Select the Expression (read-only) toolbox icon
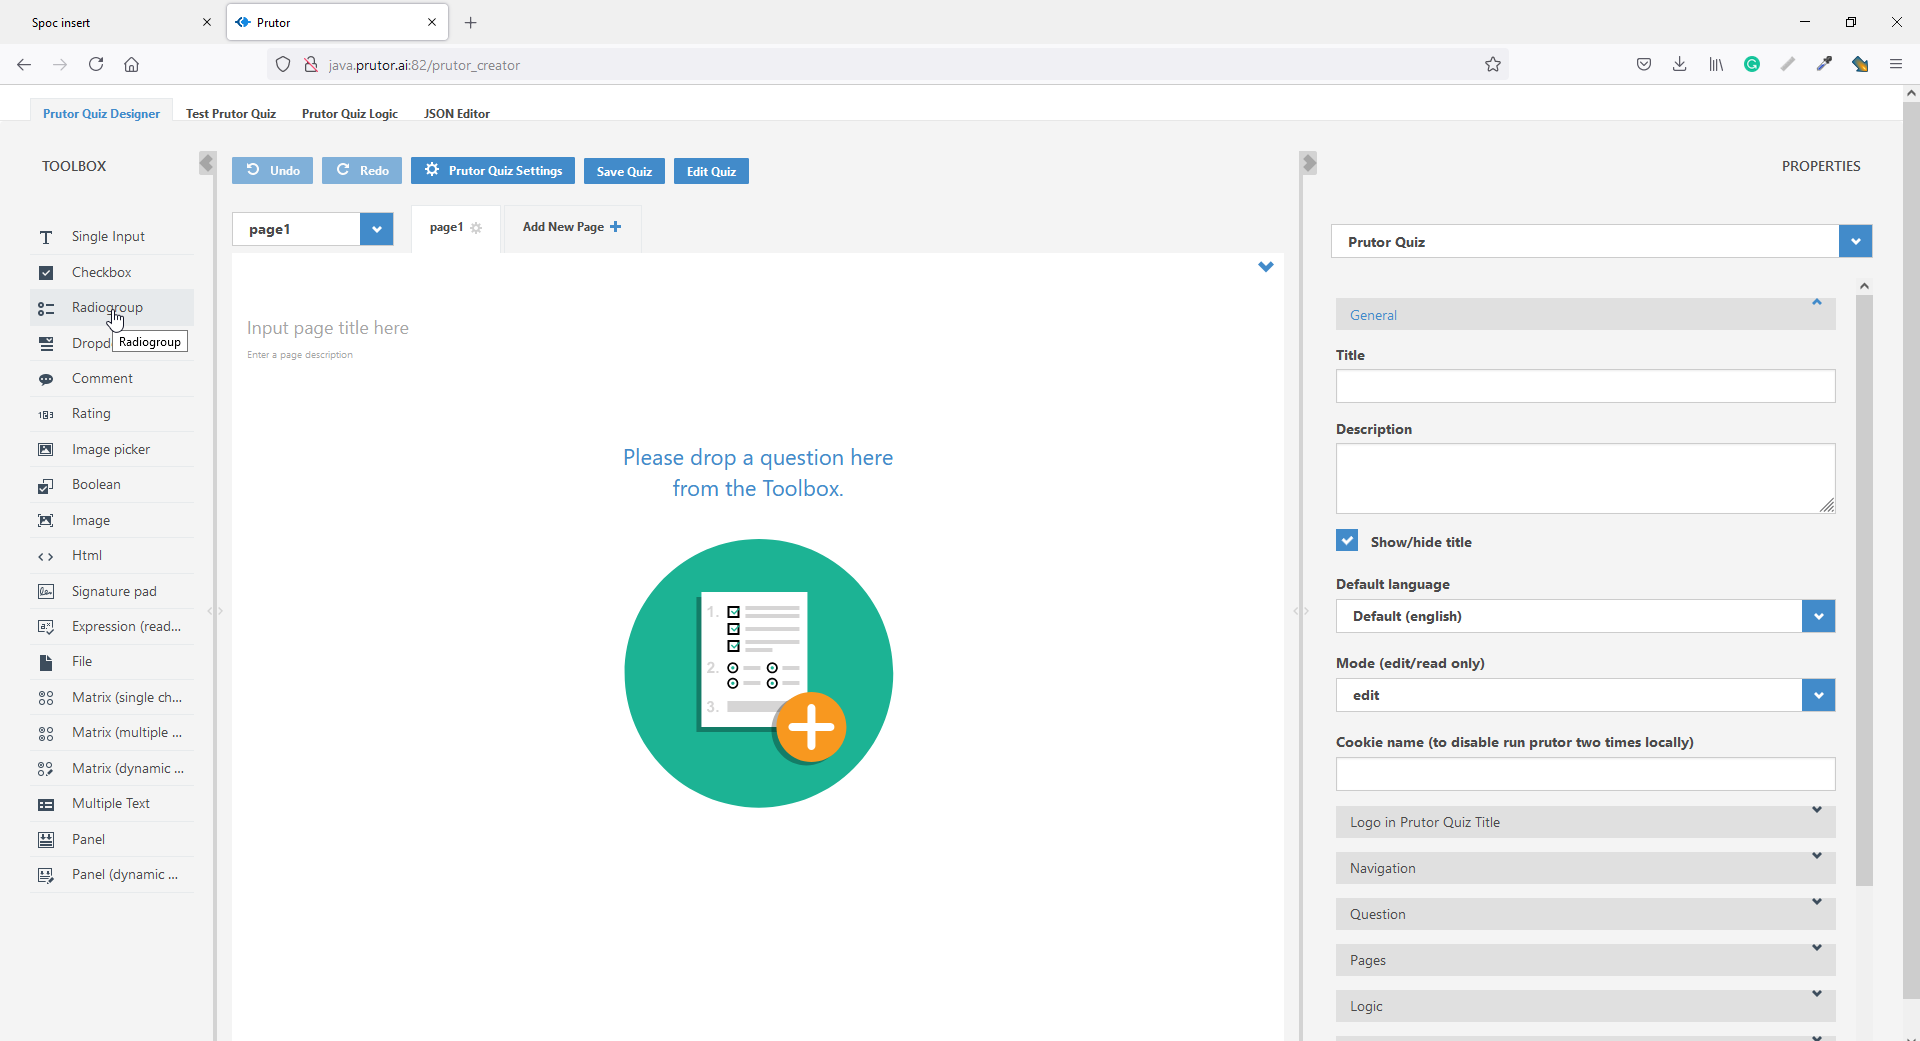Image resolution: width=1920 pixels, height=1041 pixels. pyautogui.click(x=46, y=627)
